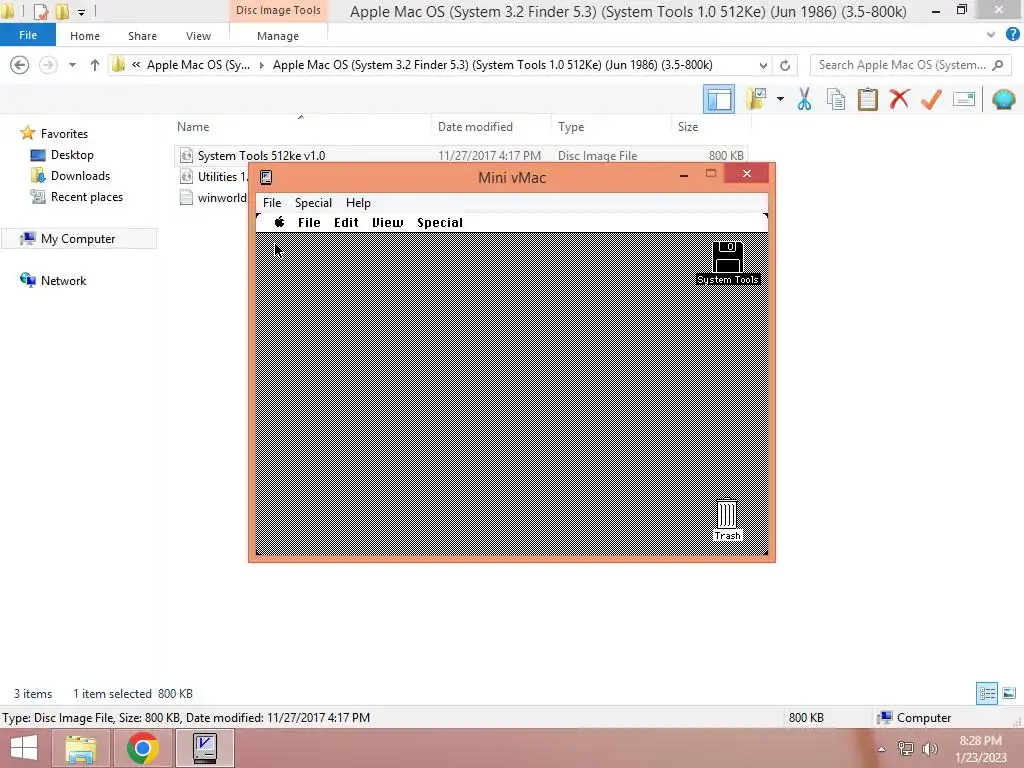Sort by the Type column header
1024x768 pixels.
[x=571, y=127]
